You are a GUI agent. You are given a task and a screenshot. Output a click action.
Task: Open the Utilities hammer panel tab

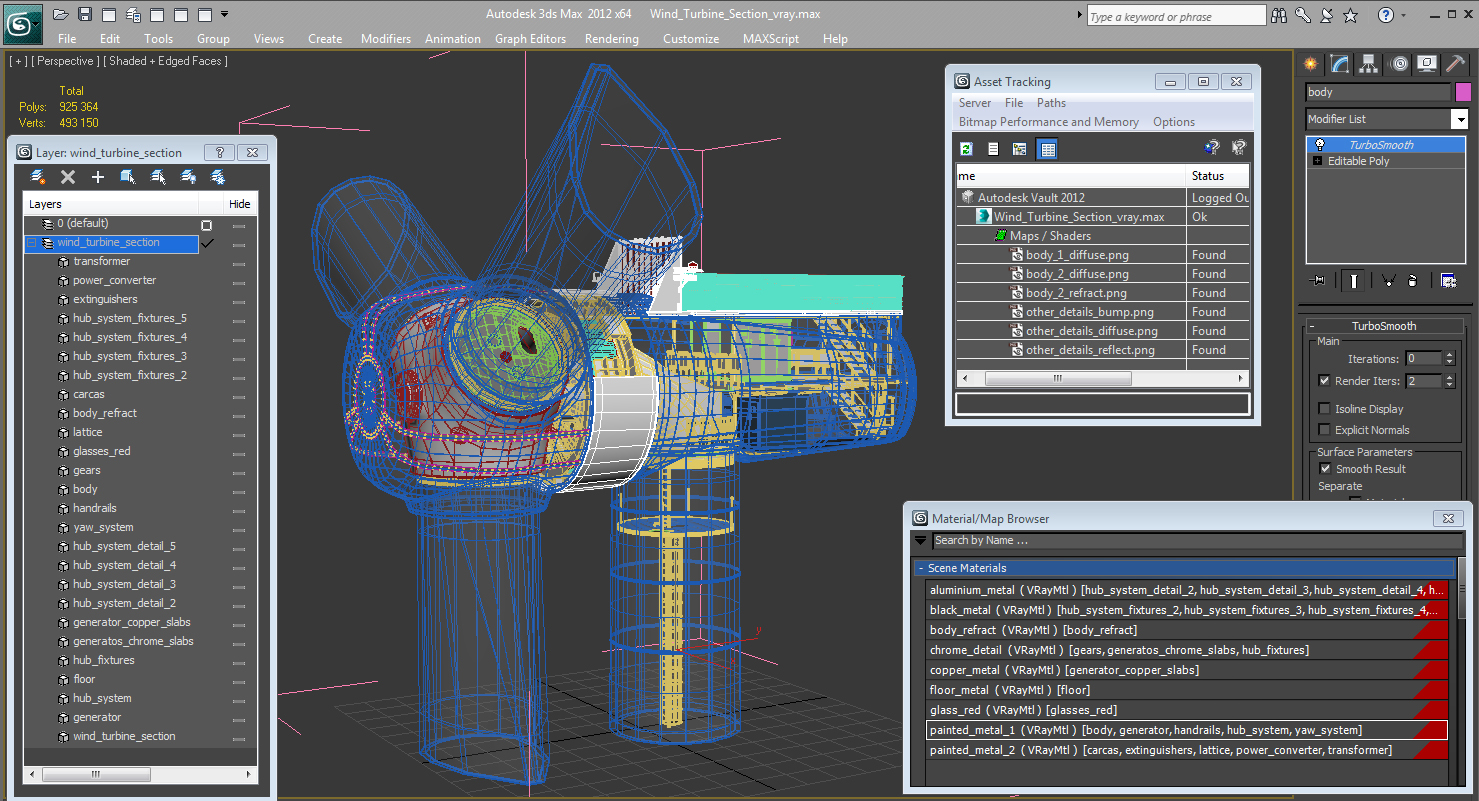pos(1456,64)
